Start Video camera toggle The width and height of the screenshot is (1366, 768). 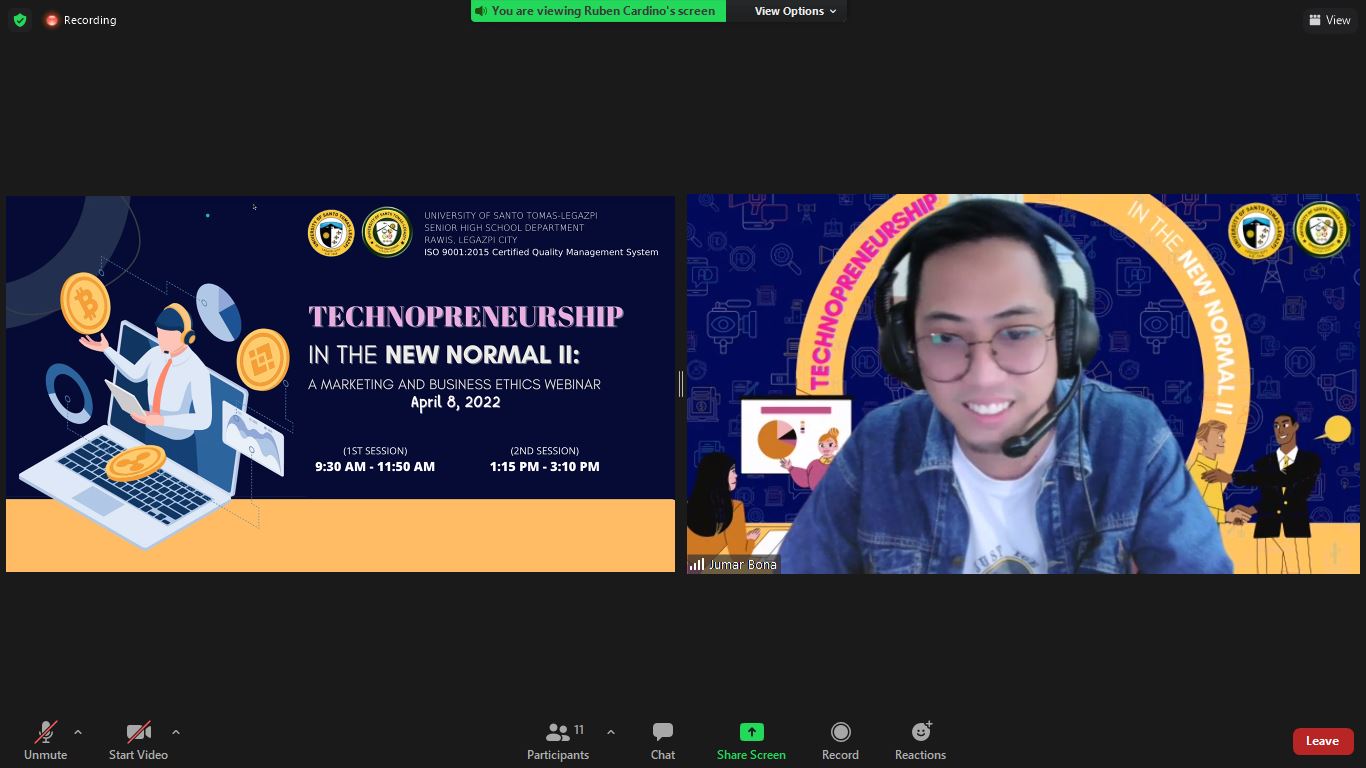[138, 741]
